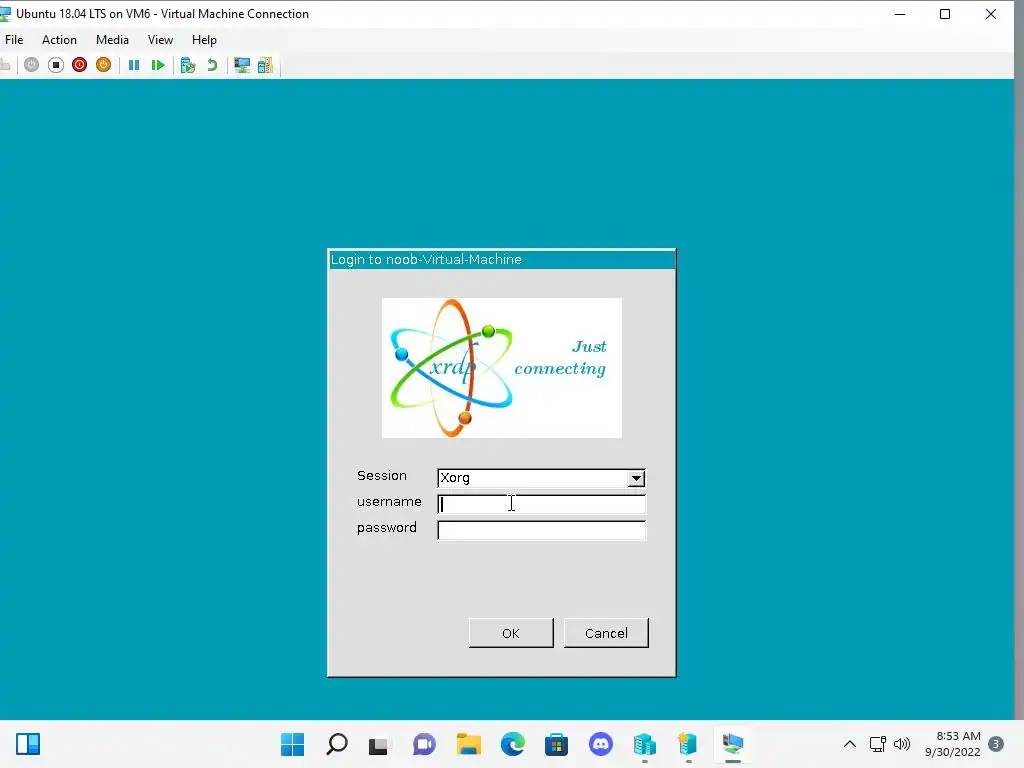Click the xrdp logo image

tap(502, 368)
